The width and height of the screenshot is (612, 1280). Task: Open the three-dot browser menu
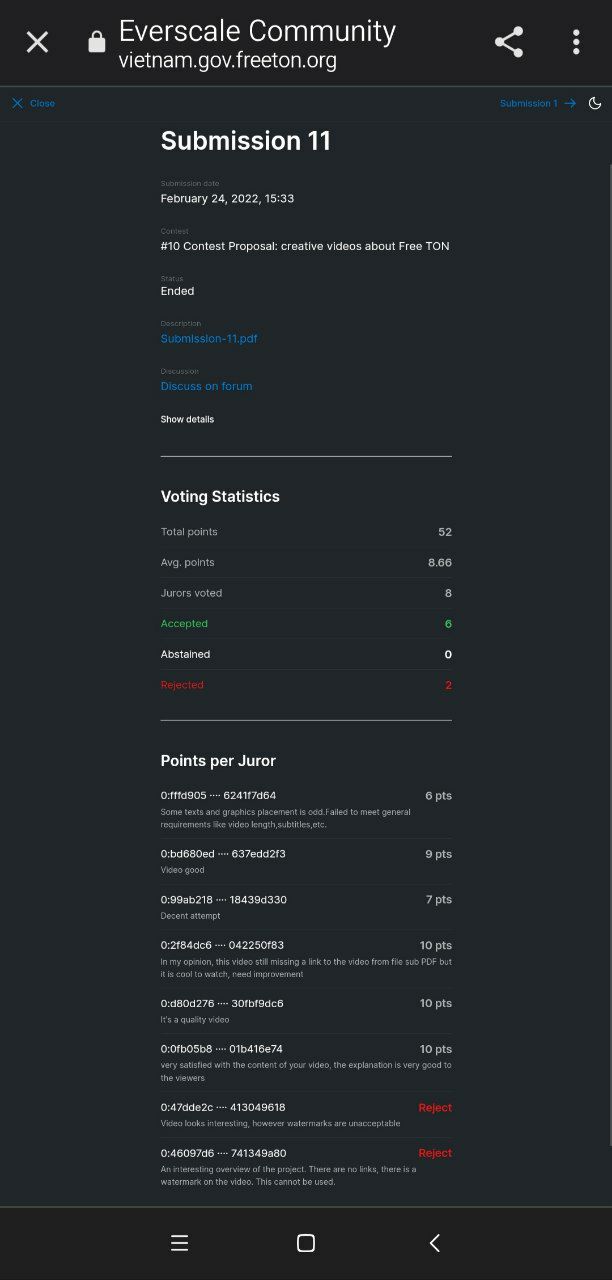click(x=576, y=42)
